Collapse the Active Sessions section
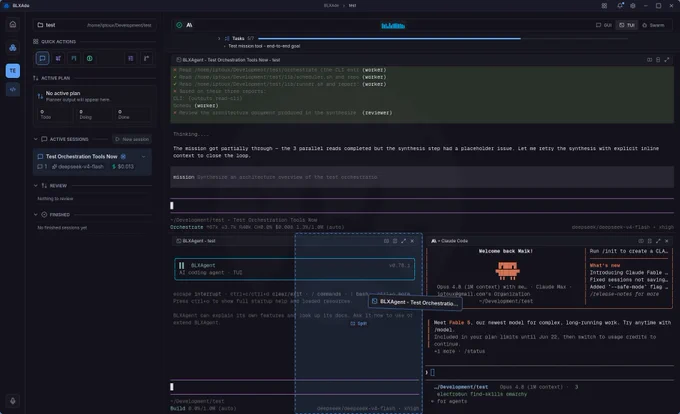 tap(36, 139)
